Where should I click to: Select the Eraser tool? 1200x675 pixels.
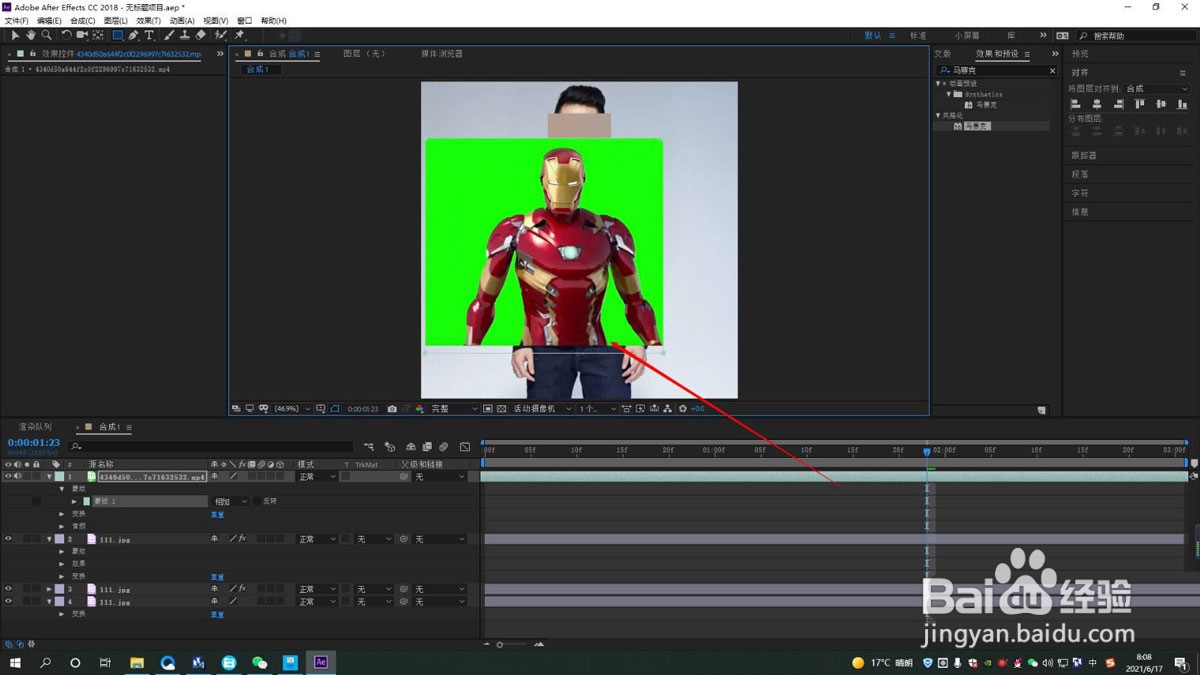(x=200, y=35)
